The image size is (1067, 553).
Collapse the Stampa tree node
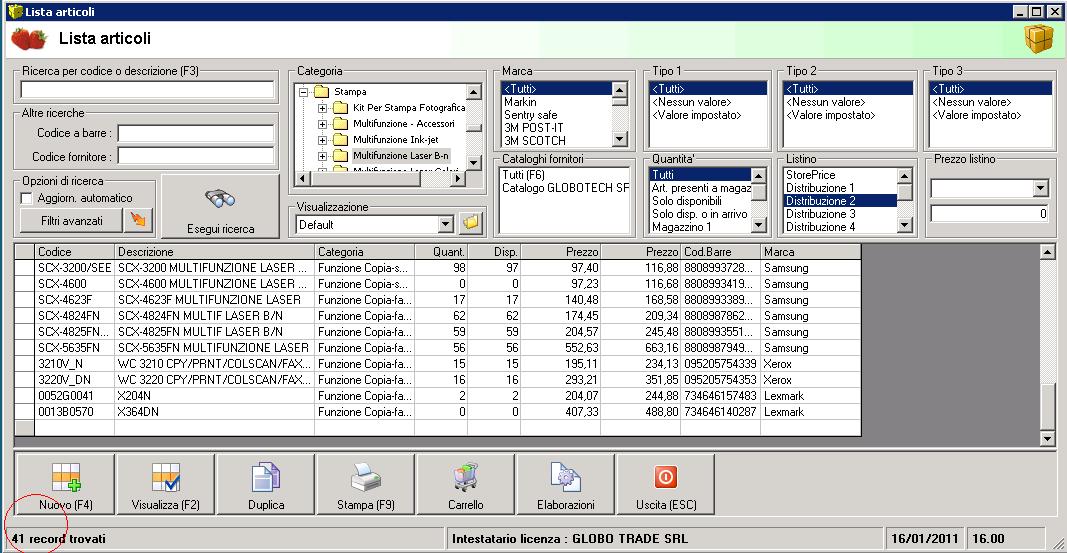pyautogui.click(x=303, y=92)
